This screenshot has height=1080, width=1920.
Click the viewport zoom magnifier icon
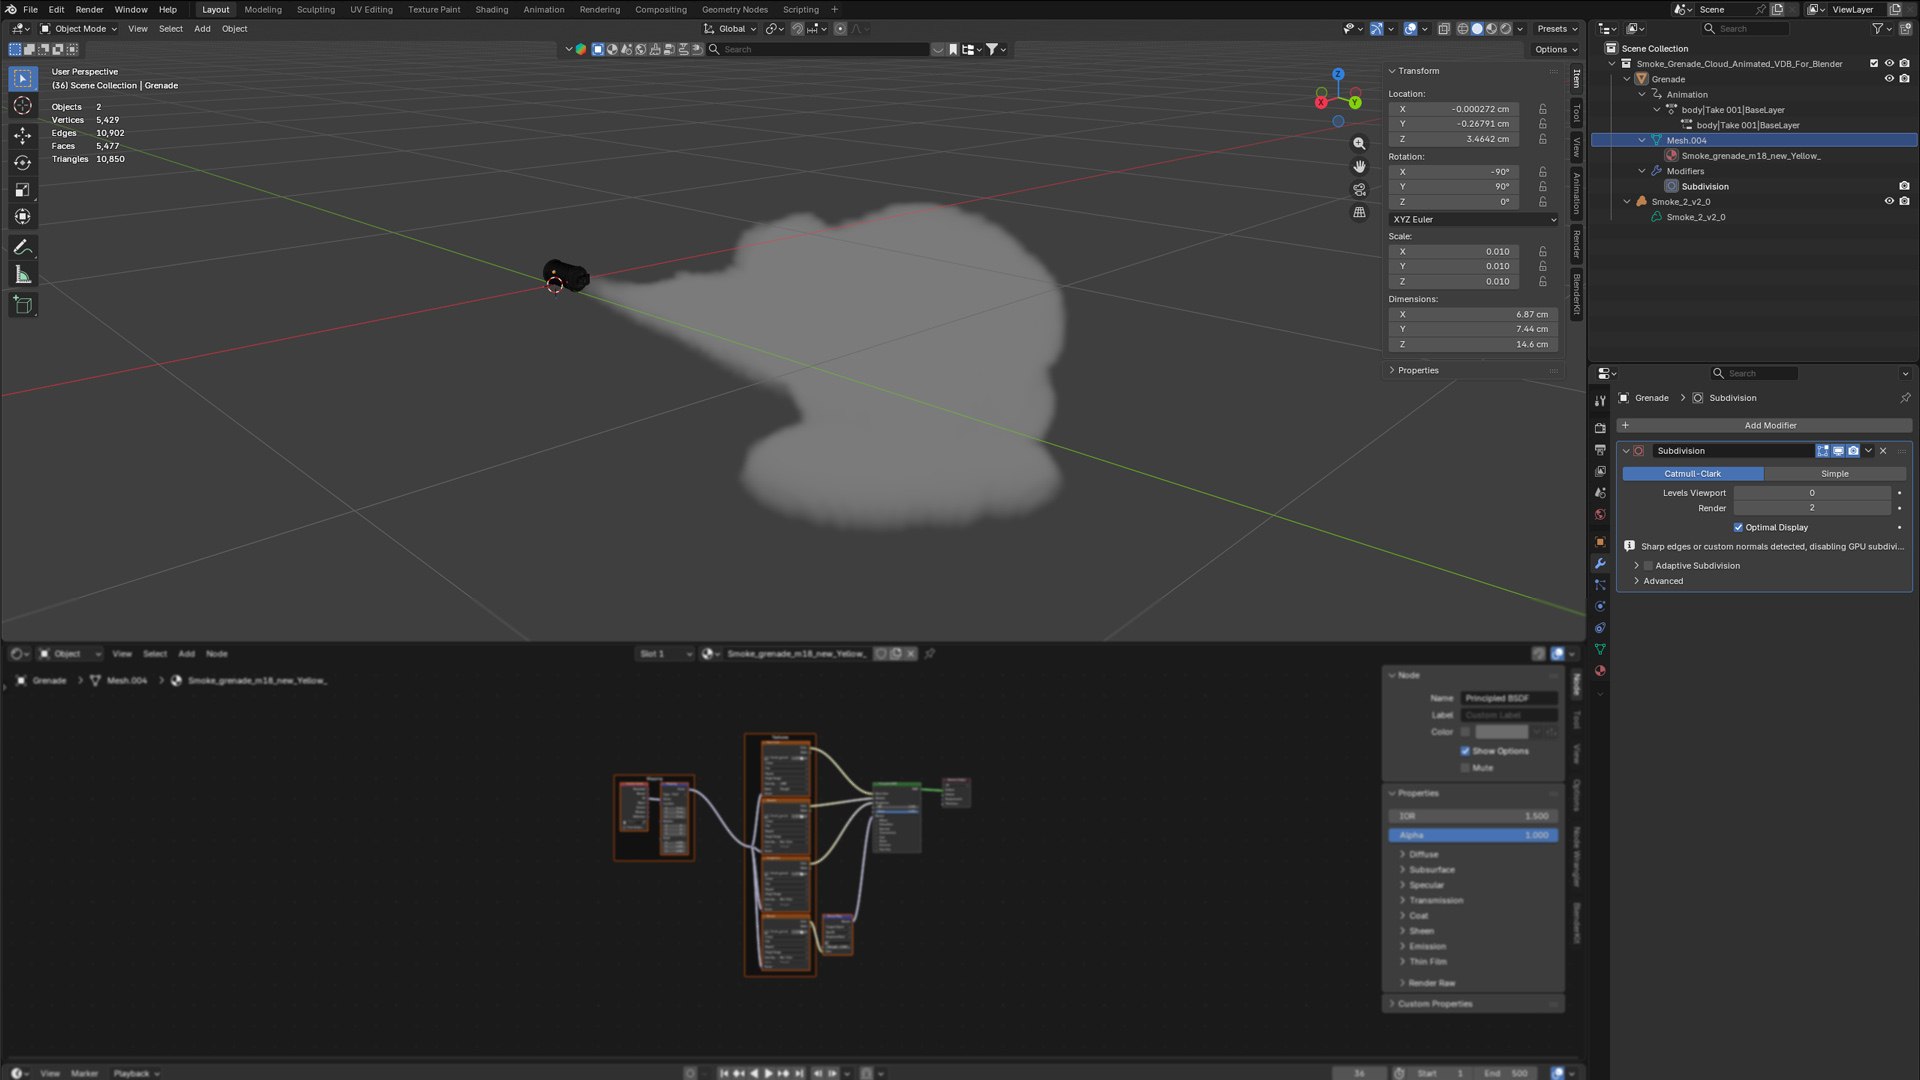coord(1359,144)
